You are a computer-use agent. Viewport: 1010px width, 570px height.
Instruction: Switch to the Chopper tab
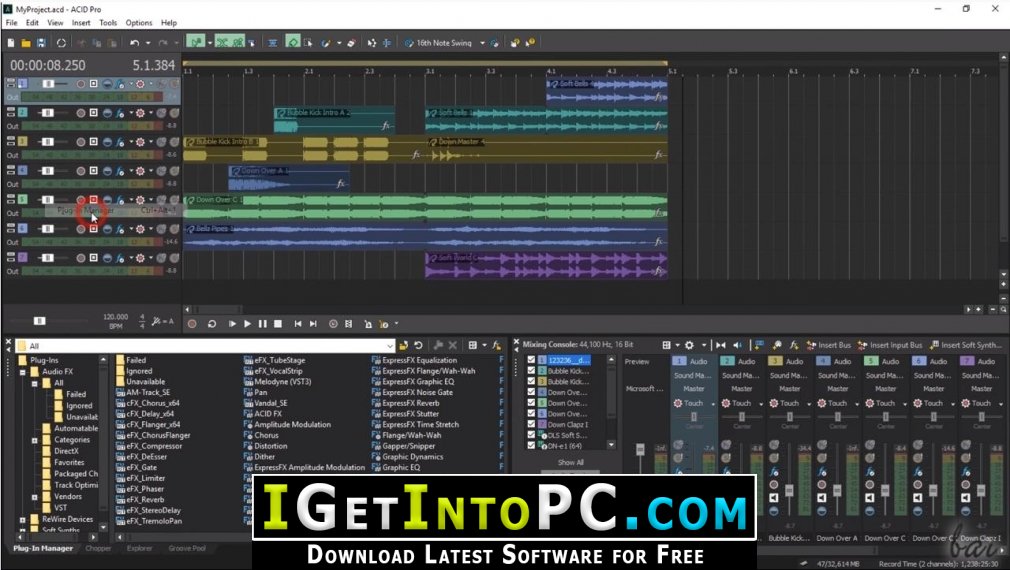(x=98, y=549)
